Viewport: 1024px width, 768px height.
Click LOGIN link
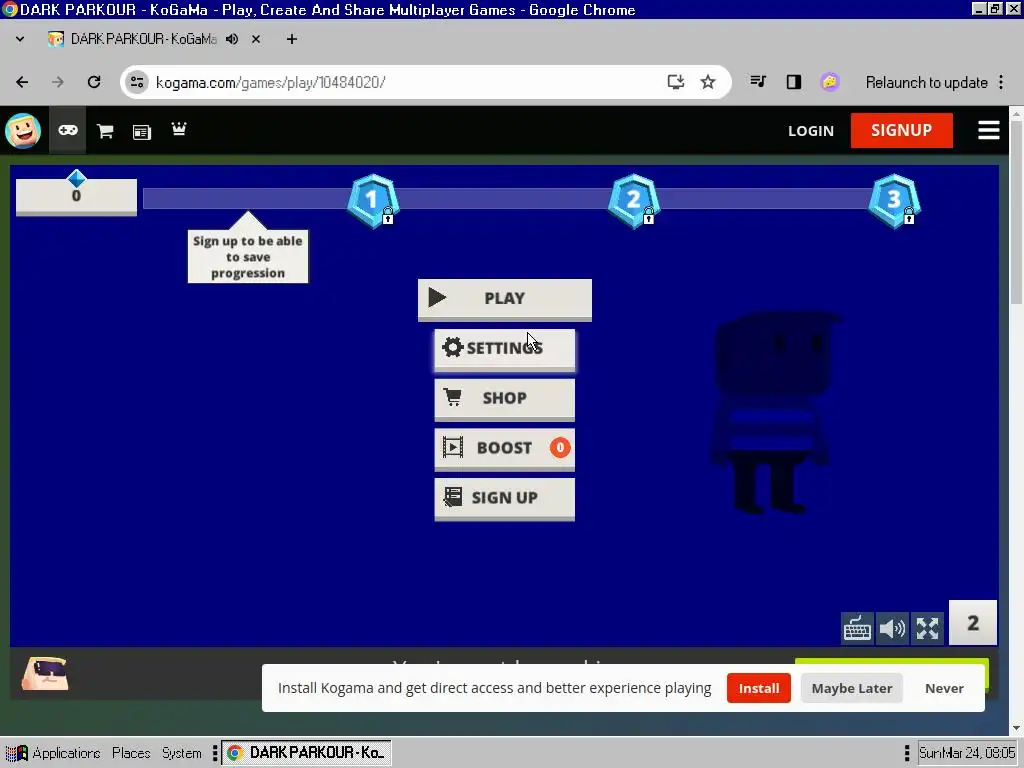click(x=810, y=131)
